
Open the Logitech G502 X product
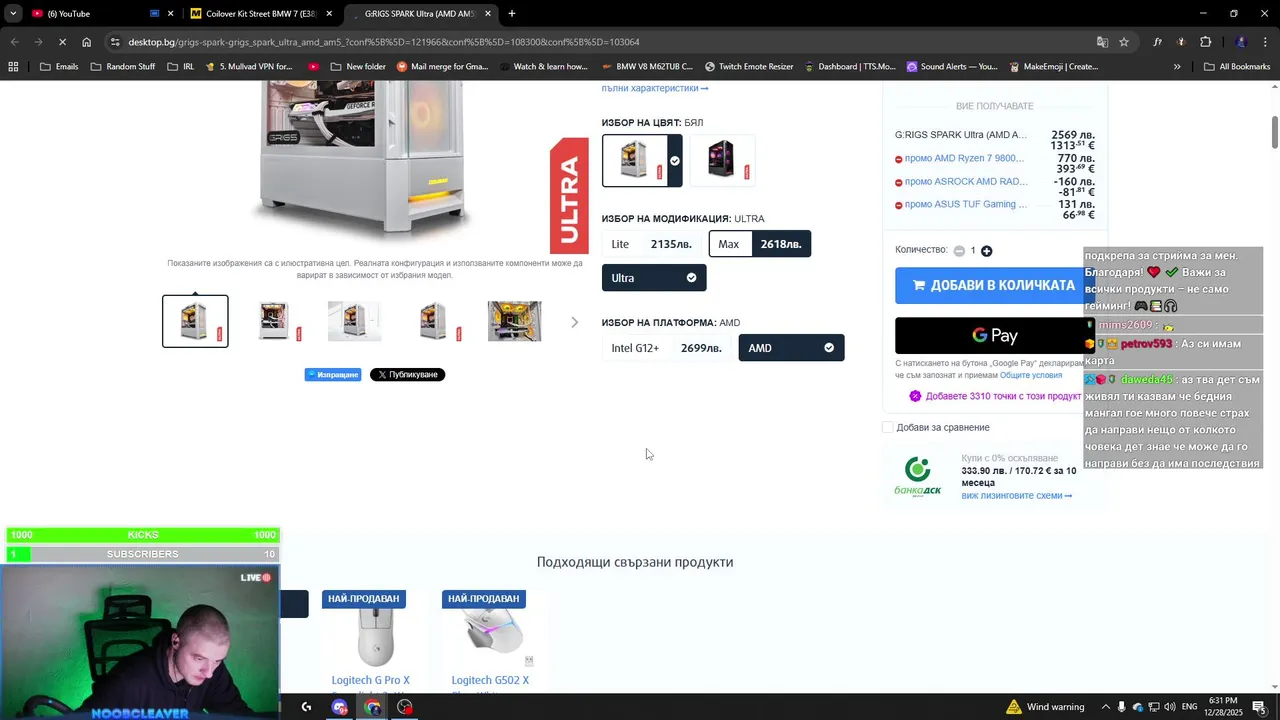pyautogui.click(x=490, y=681)
